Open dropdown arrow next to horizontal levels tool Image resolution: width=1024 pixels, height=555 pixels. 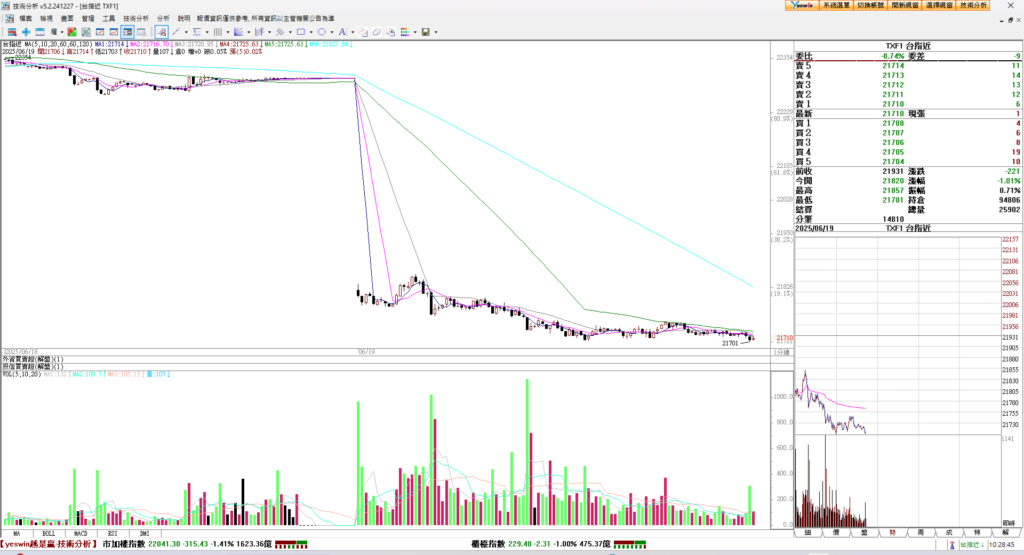click(x=207, y=32)
